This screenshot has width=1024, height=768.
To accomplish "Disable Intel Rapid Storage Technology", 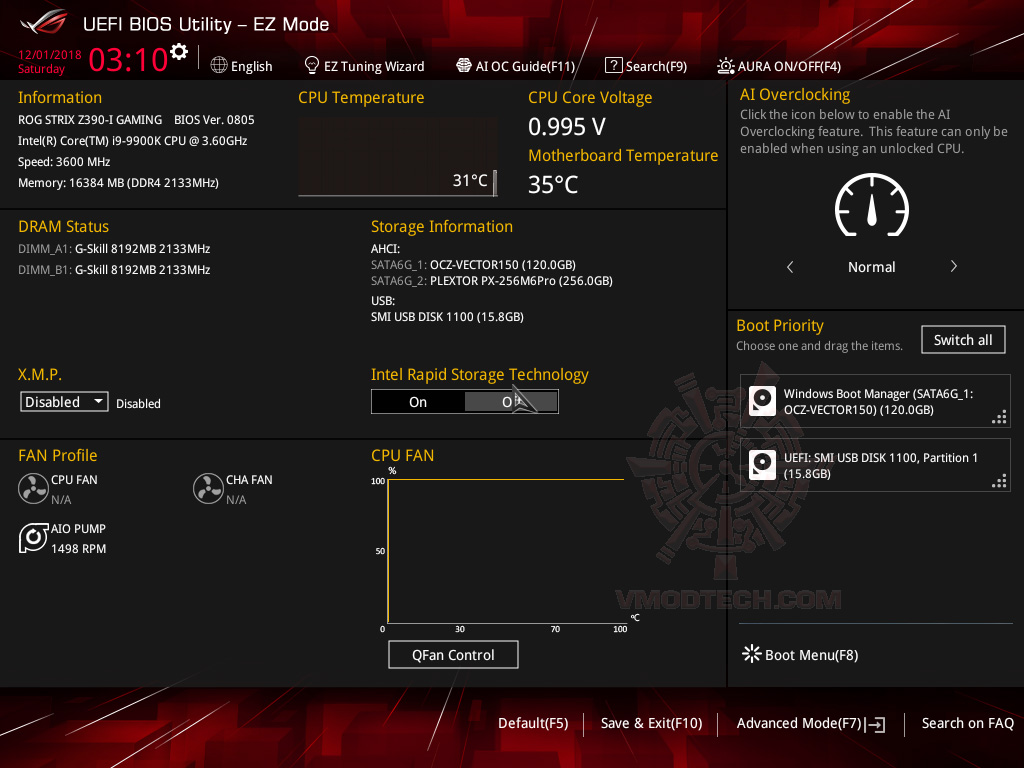I will pyautogui.click(x=511, y=401).
